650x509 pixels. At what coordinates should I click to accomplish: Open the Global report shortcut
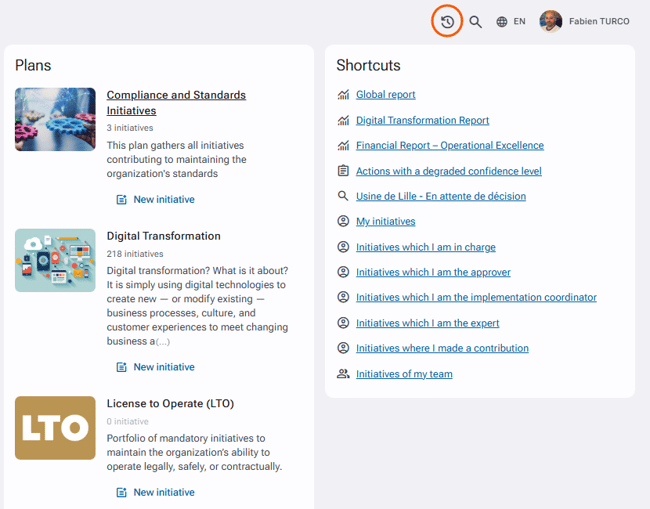(x=386, y=95)
